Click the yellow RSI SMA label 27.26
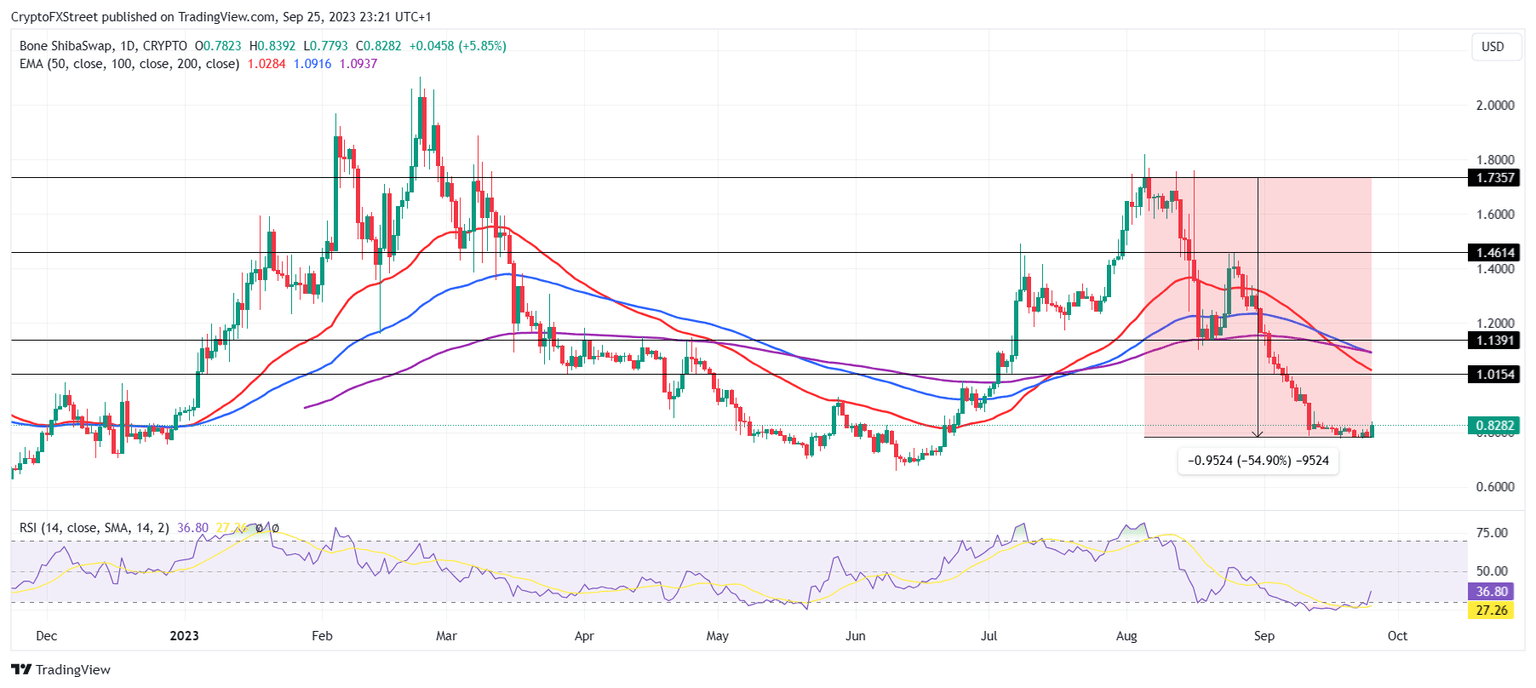The image size is (1536, 688). point(1491,608)
